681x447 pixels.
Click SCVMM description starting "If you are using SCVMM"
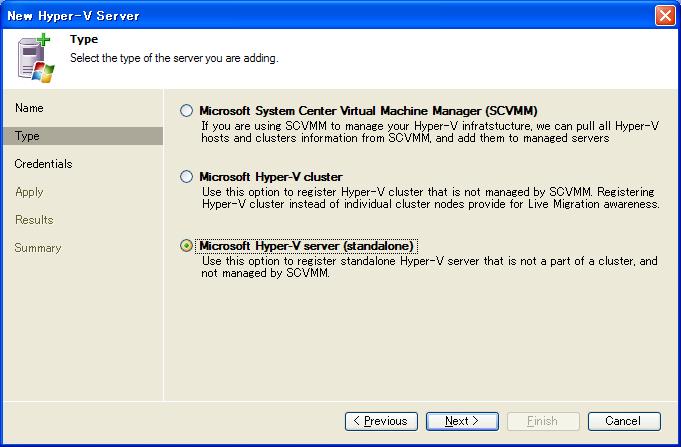pos(430,132)
